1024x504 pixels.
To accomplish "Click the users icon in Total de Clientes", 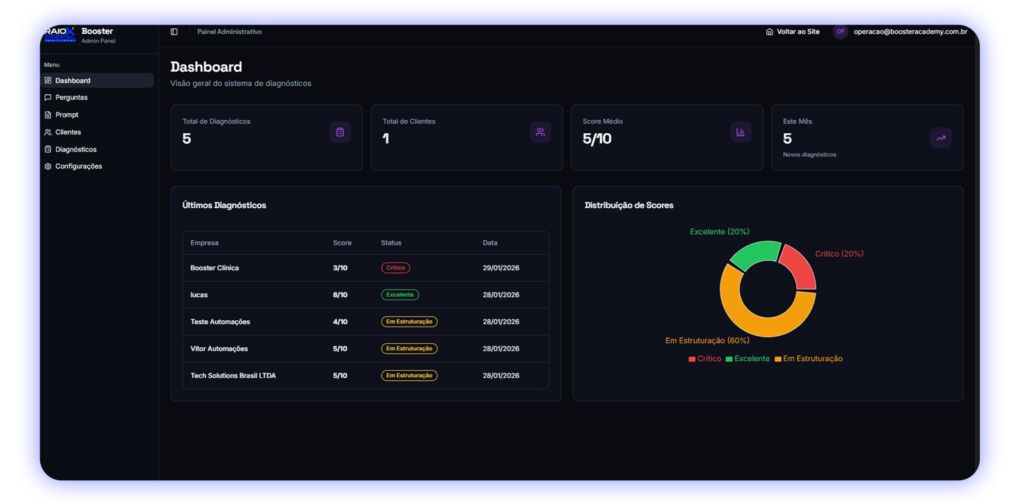I will [x=540, y=132].
